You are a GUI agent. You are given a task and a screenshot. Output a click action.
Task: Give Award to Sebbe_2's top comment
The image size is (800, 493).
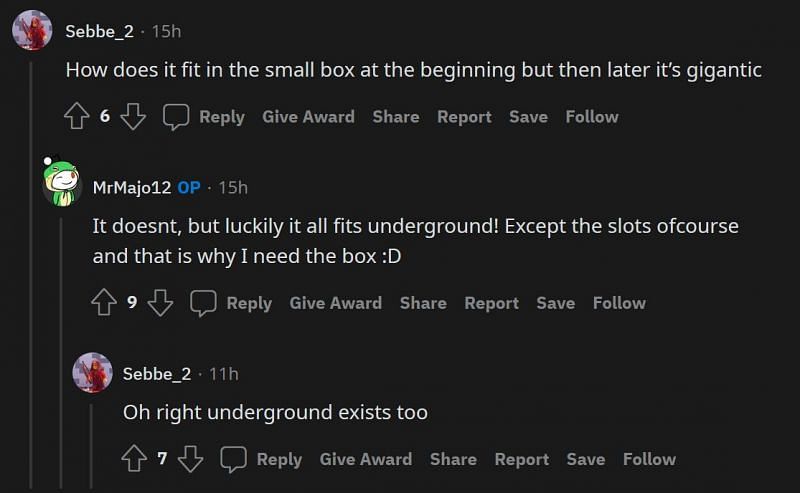pos(308,117)
